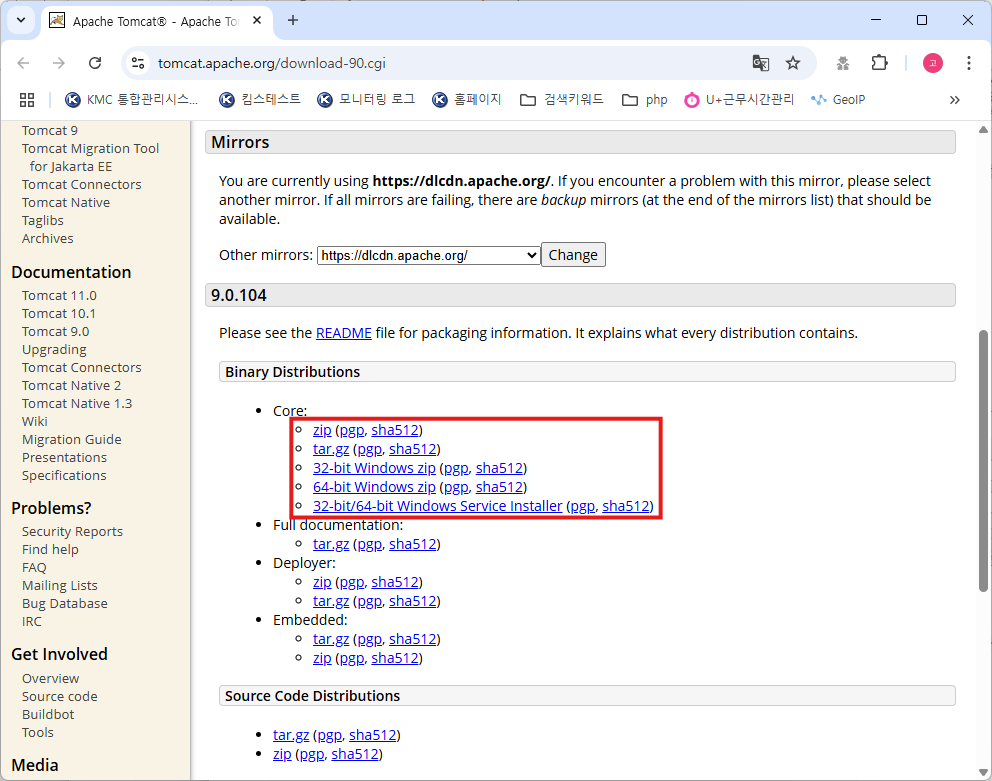
Task: Open the README link
Action: tap(344, 333)
